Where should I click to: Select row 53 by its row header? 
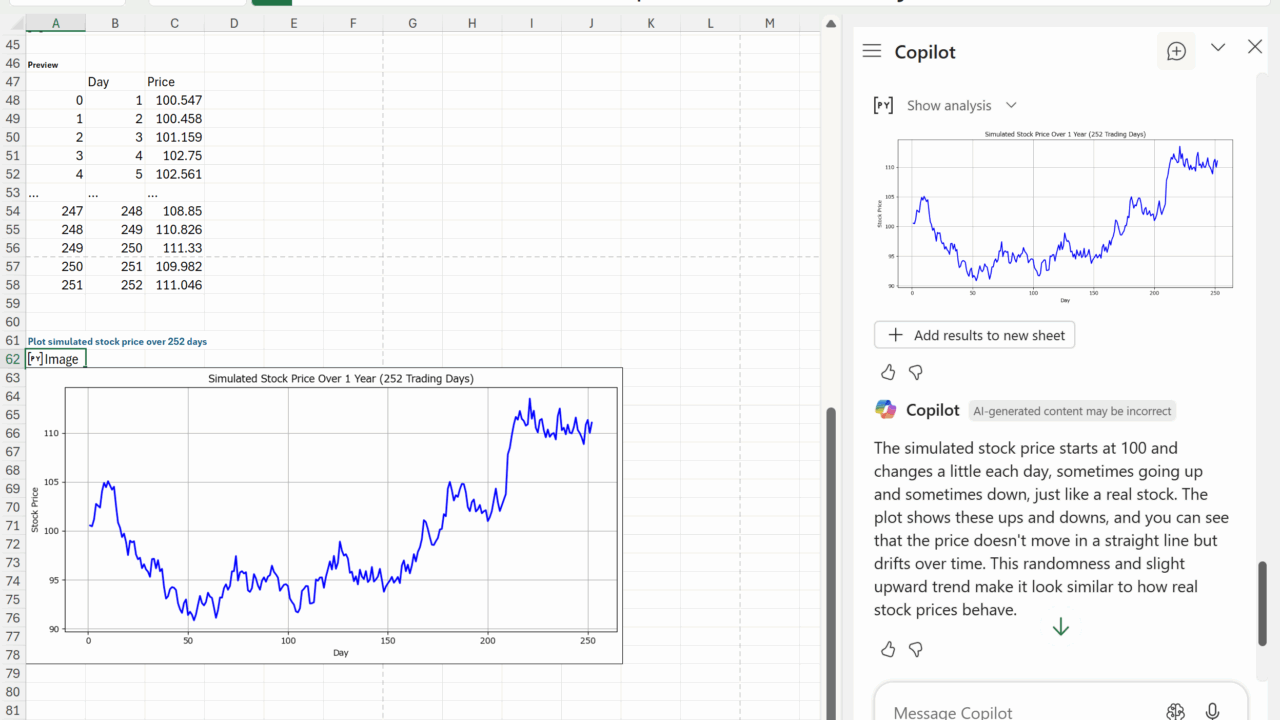pyautogui.click(x=13, y=193)
